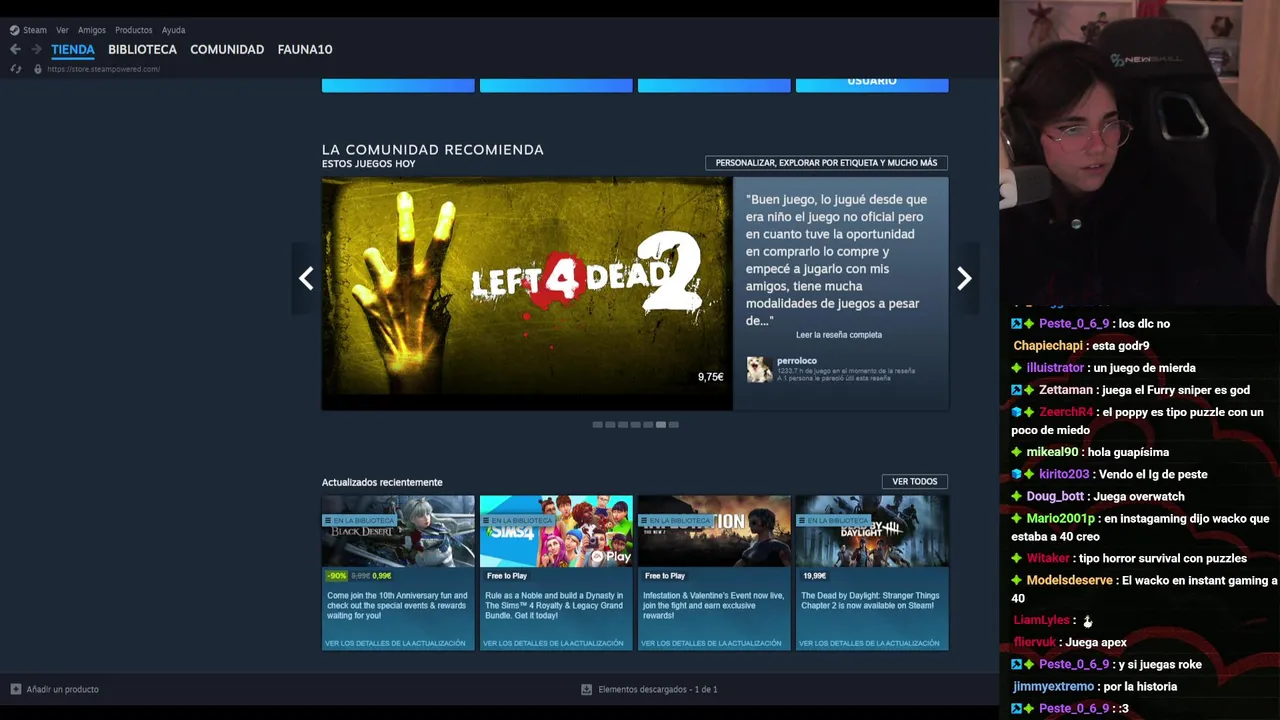This screenshot has width=1280, height=720.
Task: Reload the store page
Action: pyautogui.click(x=15, y=69)
